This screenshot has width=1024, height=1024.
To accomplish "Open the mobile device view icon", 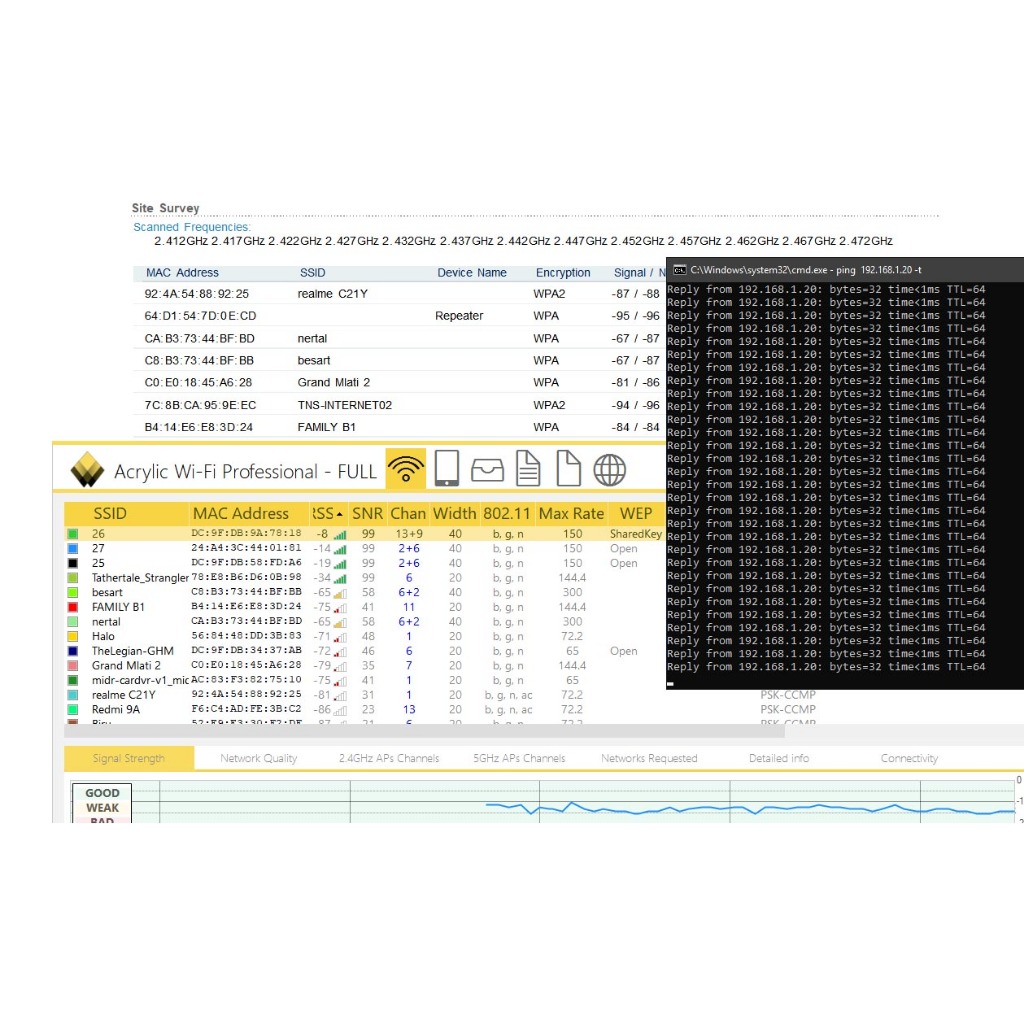I will pos(446,469).
